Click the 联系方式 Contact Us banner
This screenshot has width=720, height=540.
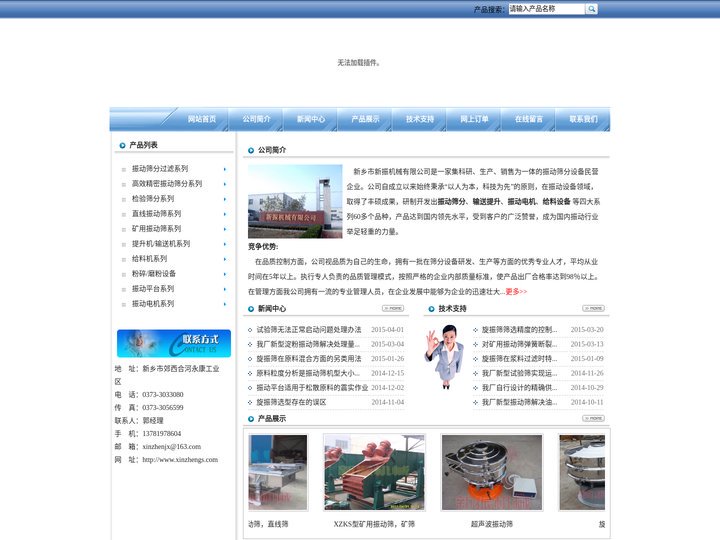174,343
